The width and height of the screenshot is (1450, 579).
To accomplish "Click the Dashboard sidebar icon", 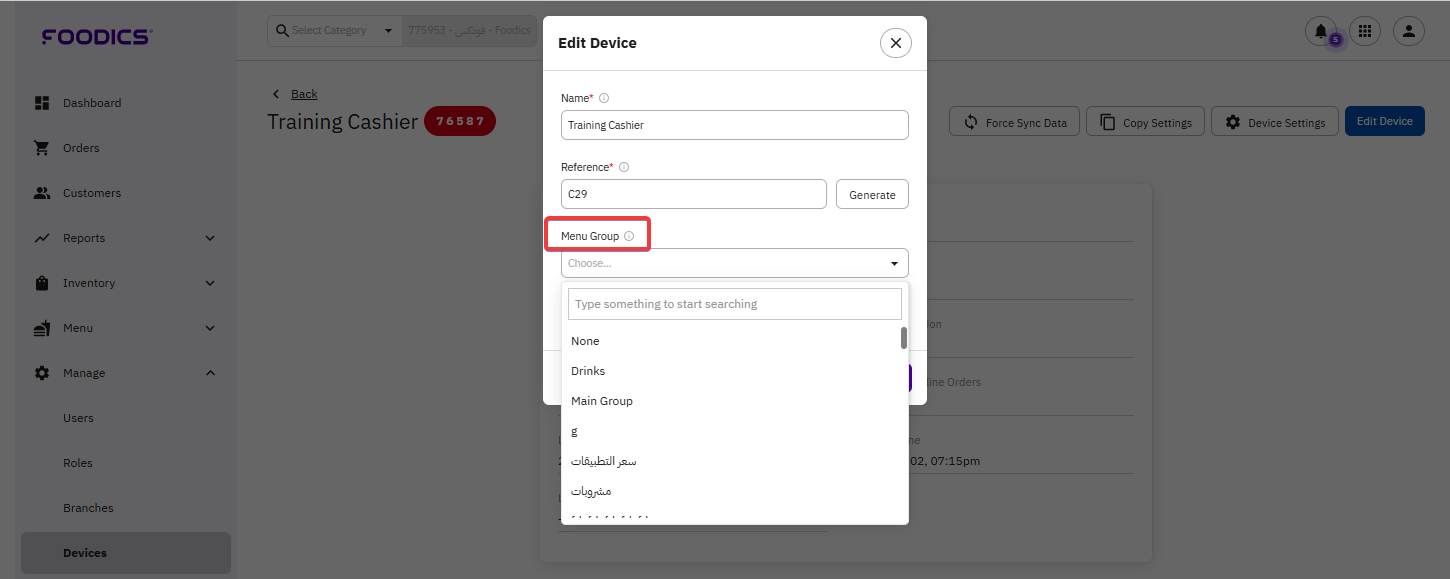I will 42,103.
